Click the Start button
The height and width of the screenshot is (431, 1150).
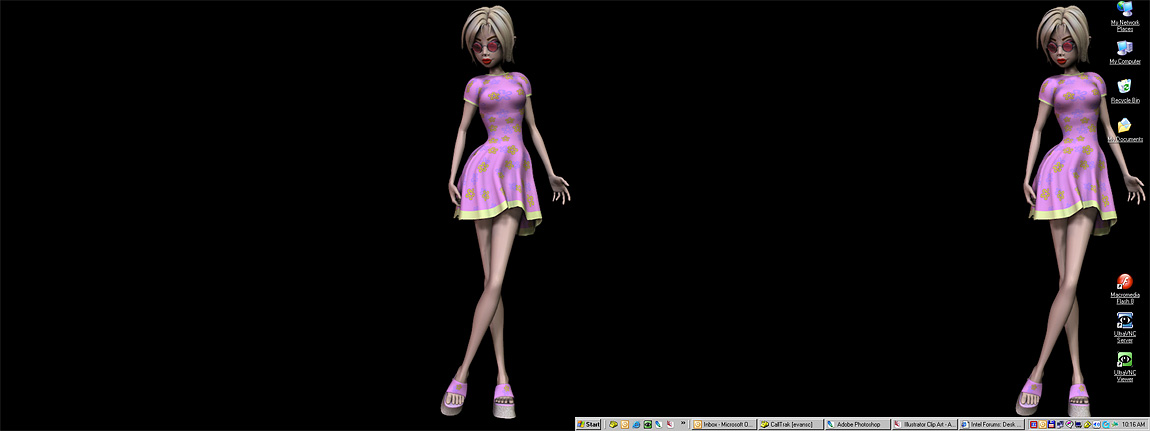[x=588, y=424]
